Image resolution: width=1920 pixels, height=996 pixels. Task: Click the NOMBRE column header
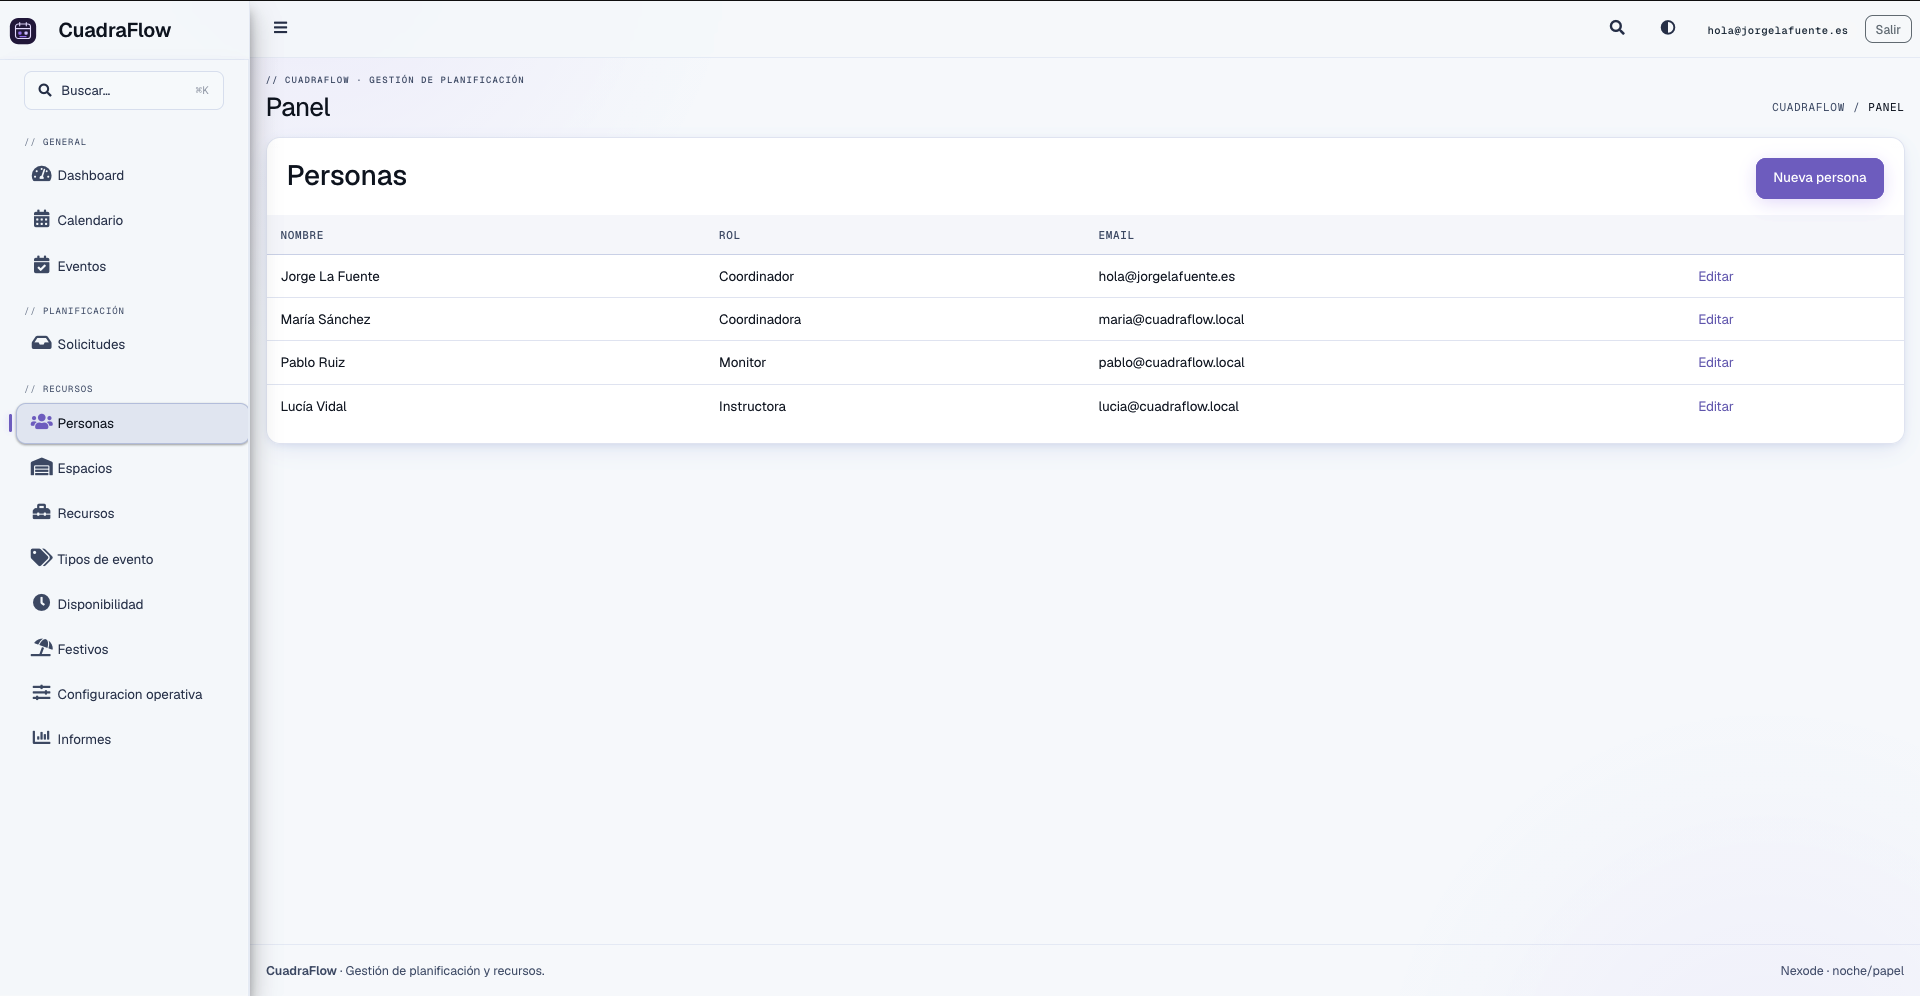pos(302,236)
